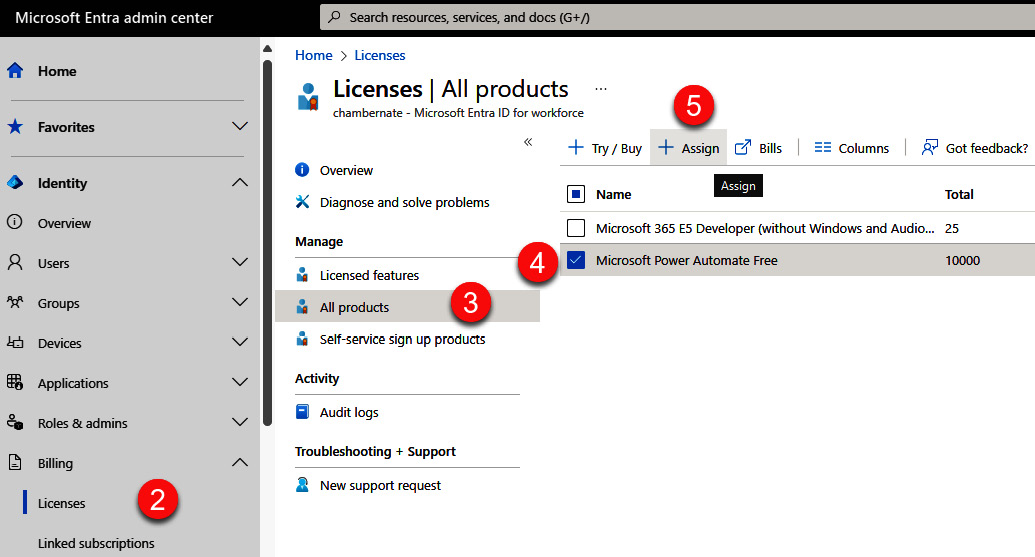Uncheck the Microsoft Power Automate Free checkbox
The width and height of the screenshot is (1035, 557).
point(576,259)
